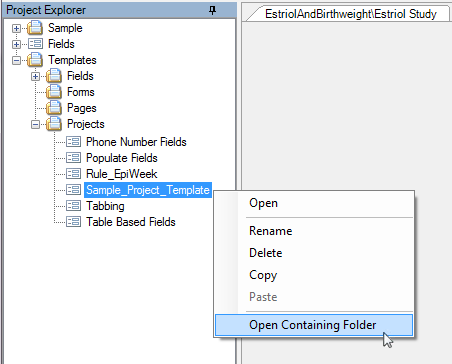The height and width of the screenshot is (364, 452).
Task: Choose Copy from the context menu
Action: [x=314, y=275]
